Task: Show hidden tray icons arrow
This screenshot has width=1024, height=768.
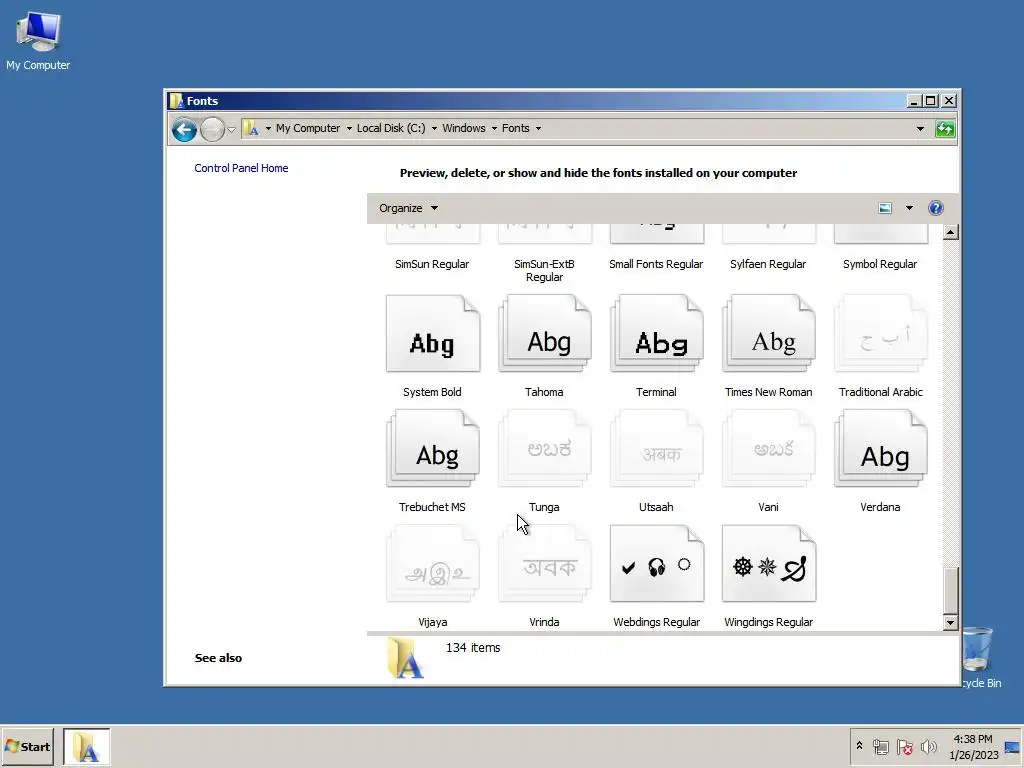Action: [859, 746]
